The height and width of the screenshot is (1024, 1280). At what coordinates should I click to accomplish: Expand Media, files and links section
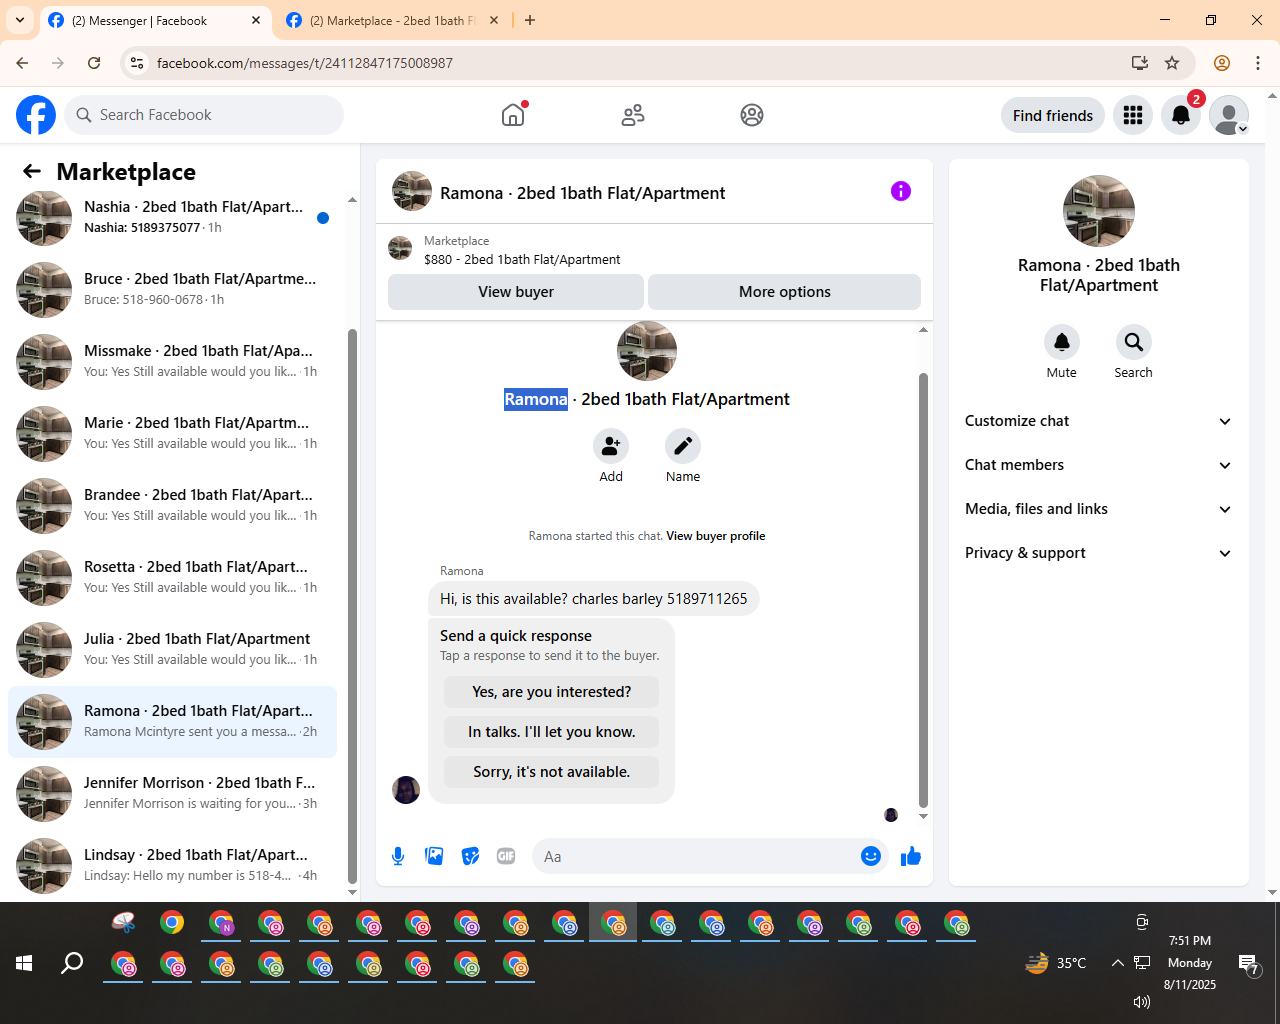point(1099,509)
